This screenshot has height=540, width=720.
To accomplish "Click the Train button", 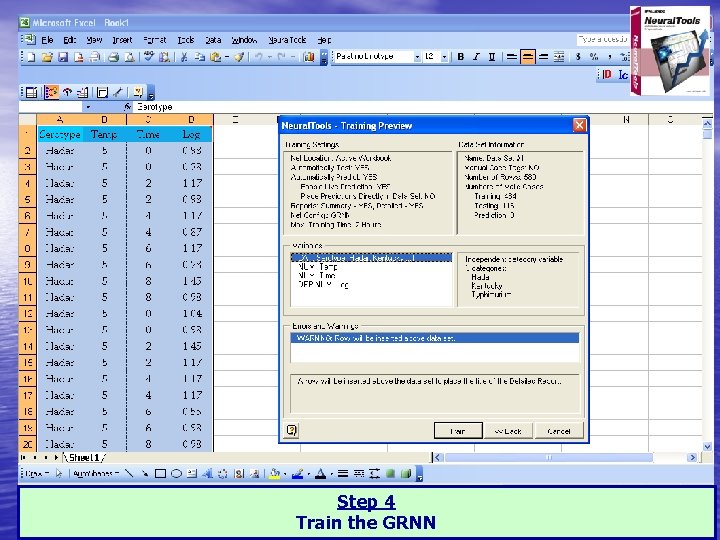I will (458, 431).
